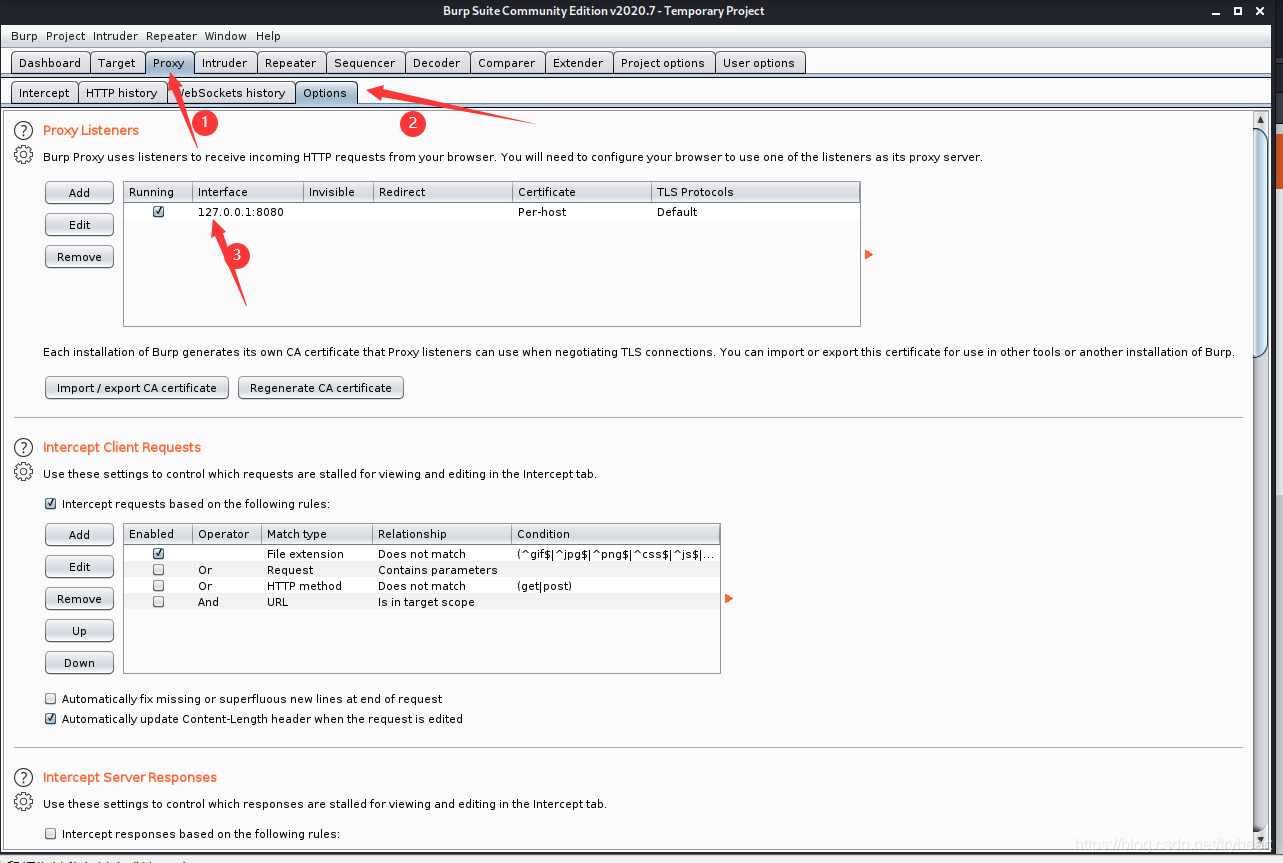This screenshot has width=1283, height=863.
Task: Switch to the Dashboard tab
Action: [x=50, y=63]
